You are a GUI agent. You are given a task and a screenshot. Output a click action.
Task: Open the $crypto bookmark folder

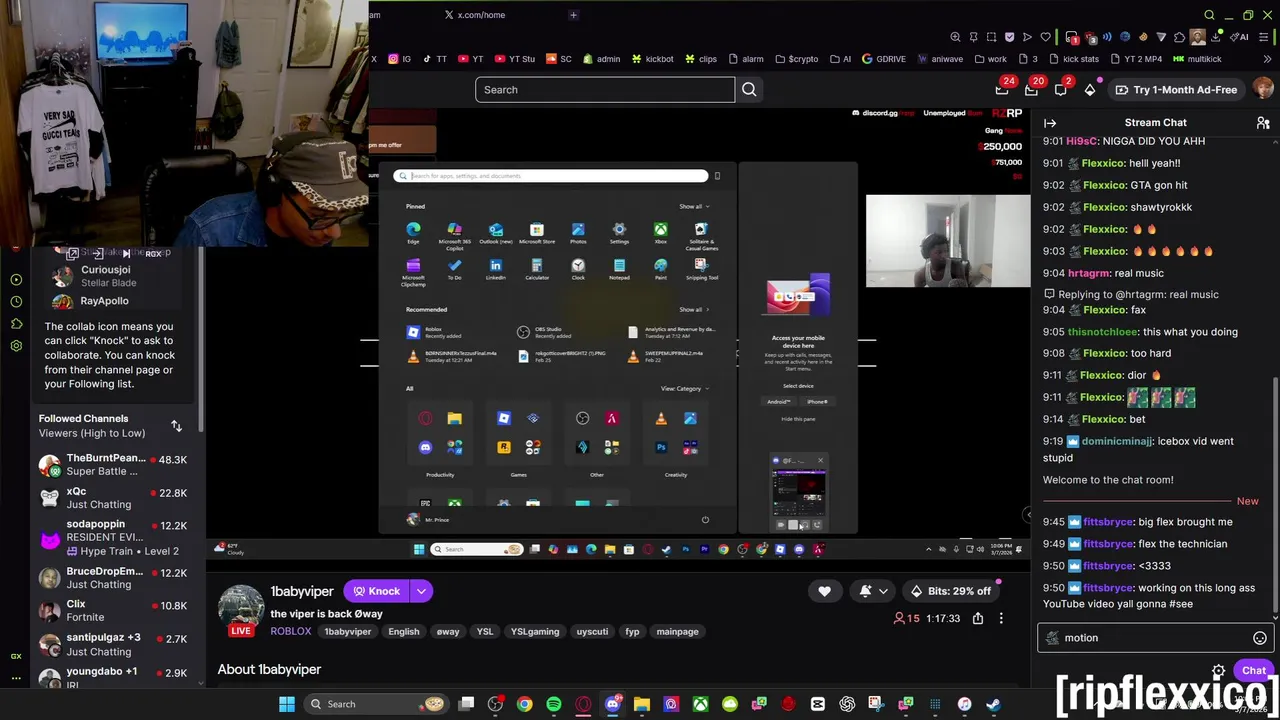[x=796, y=59]
